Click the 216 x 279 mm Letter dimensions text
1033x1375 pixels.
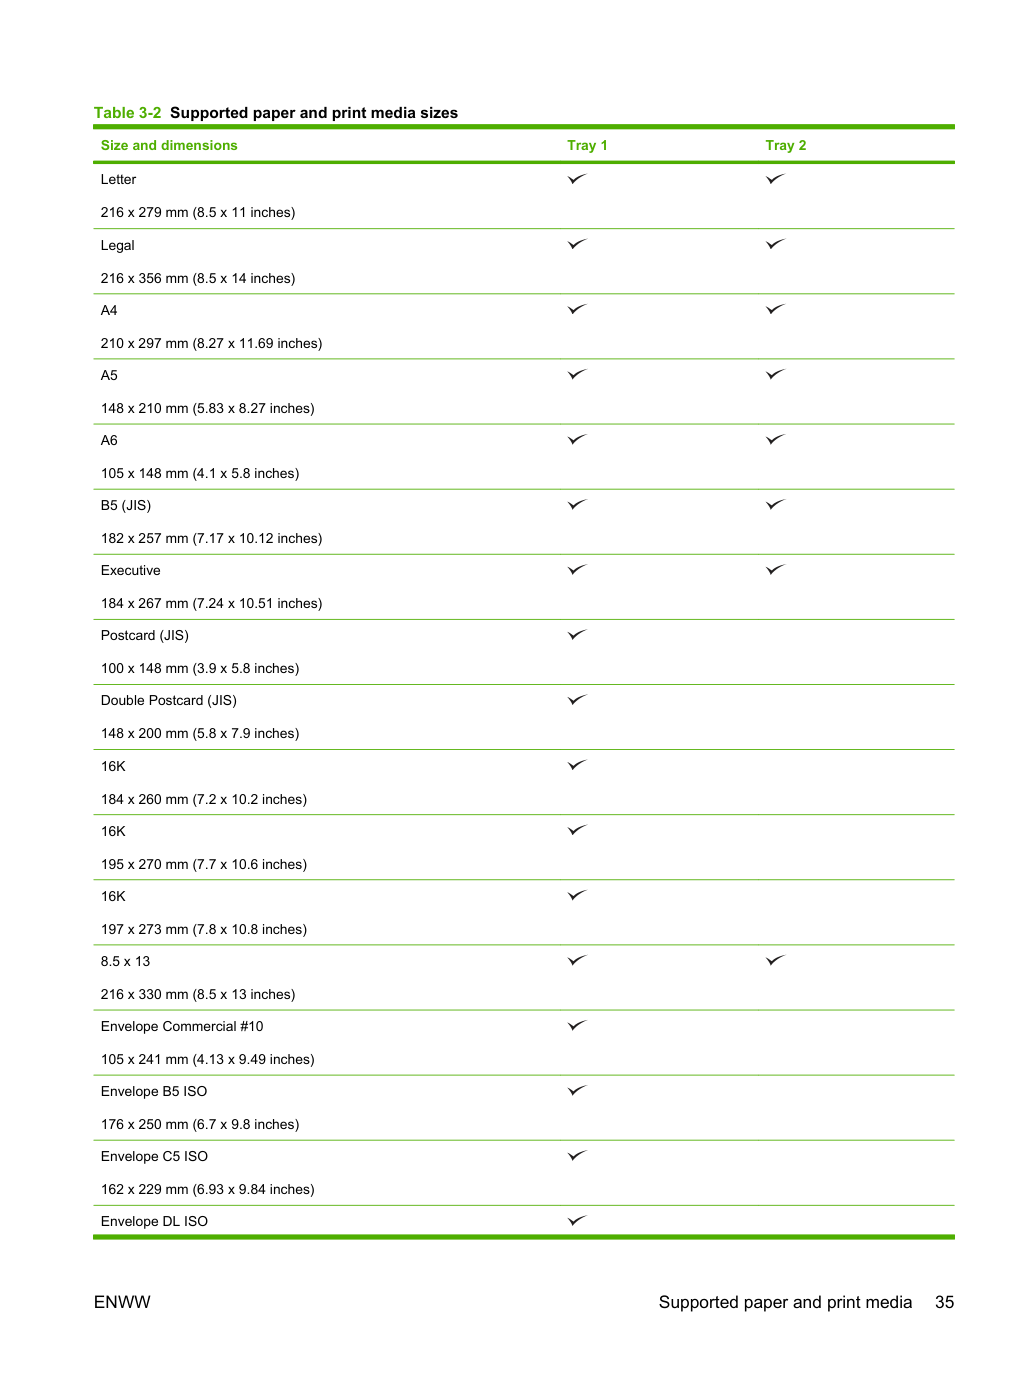[198, 212]
